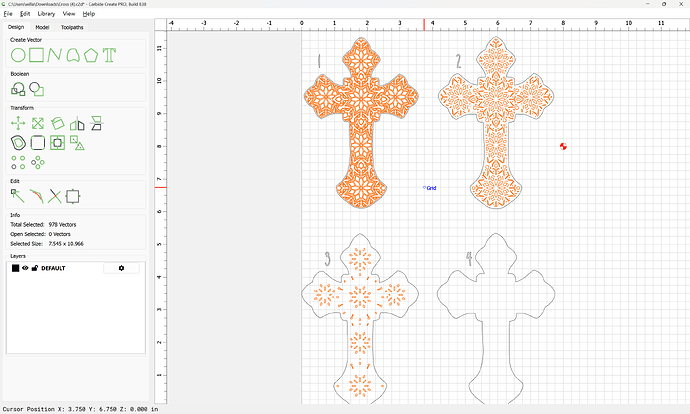Open DEFAULT layer settings gear
The width and height of the screenshot is (690, 414).
121,268
